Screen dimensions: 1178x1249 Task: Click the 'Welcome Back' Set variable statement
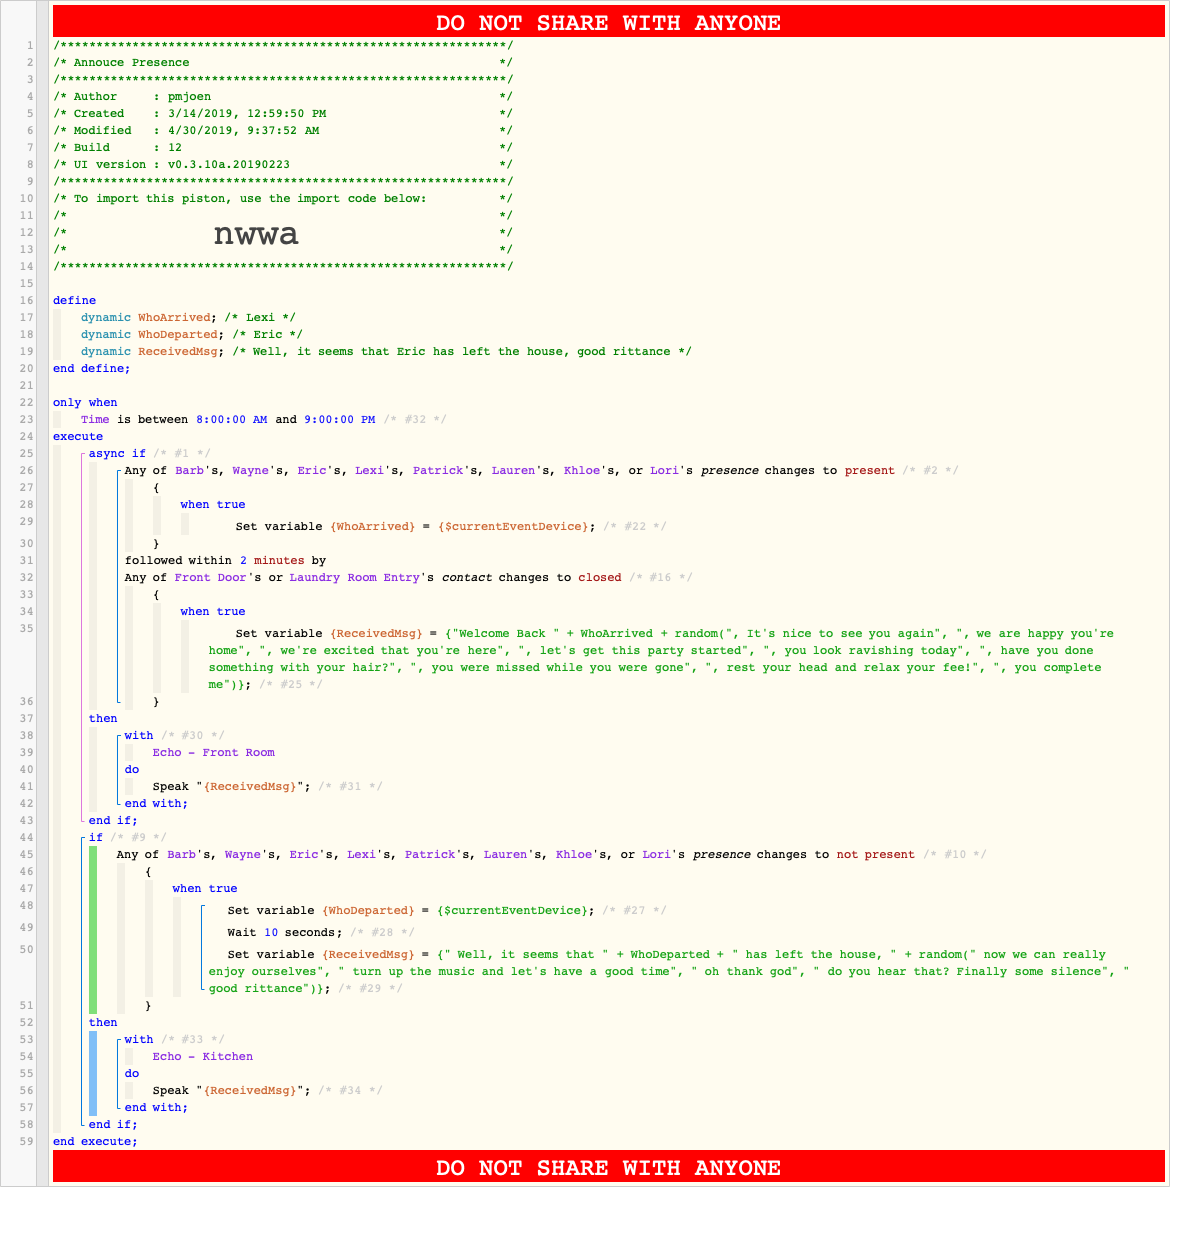pos(660,659)
